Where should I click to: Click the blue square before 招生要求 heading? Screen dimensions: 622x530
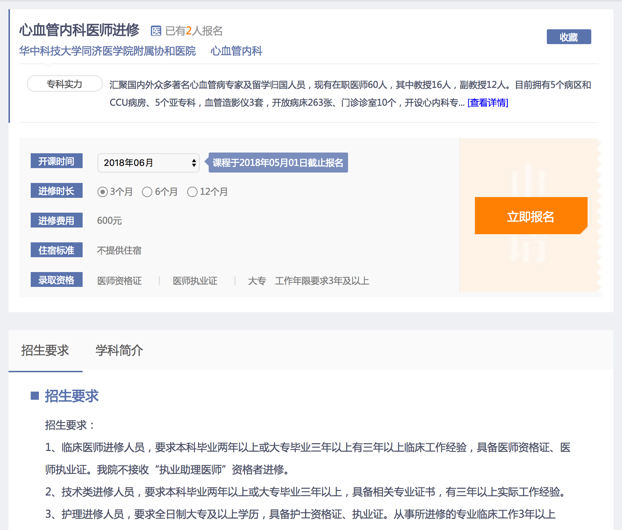pyautogui.click(x=35, y=396)
